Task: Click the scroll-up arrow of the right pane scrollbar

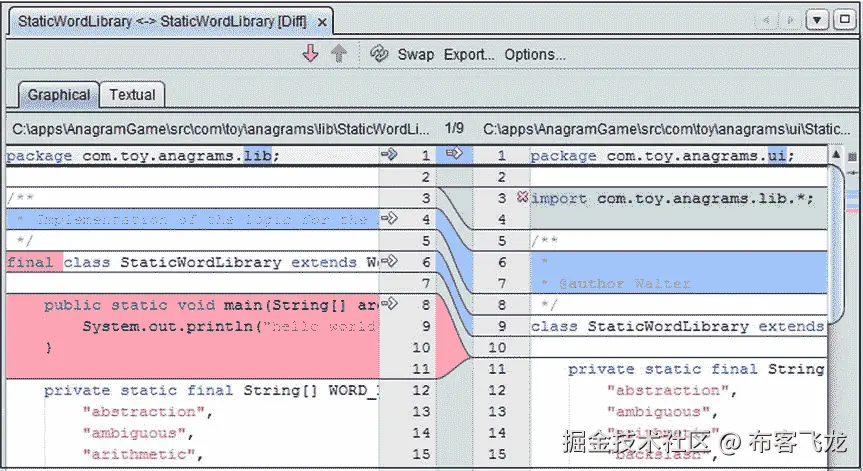Action: (836, 155)
